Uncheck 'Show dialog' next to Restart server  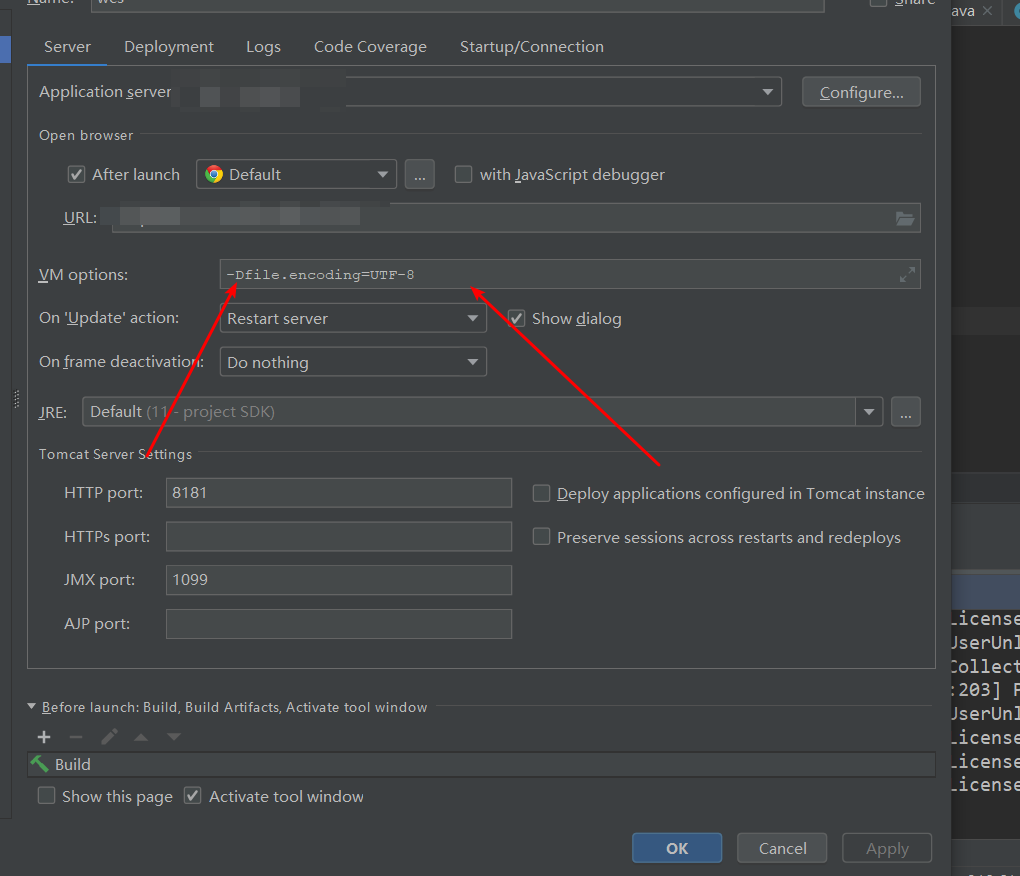(x=516, y=318)
